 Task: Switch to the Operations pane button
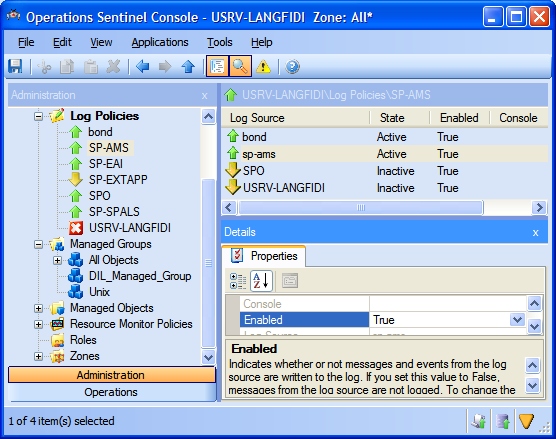coord(111,392)
